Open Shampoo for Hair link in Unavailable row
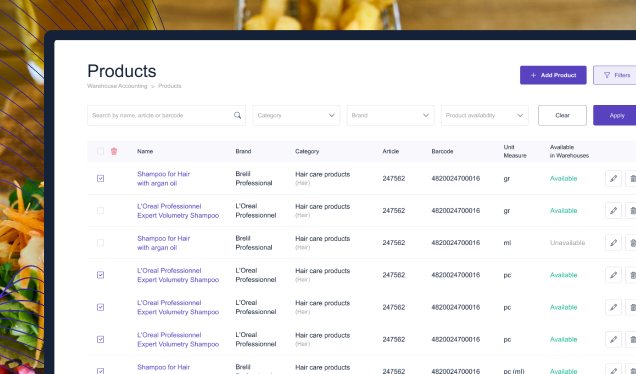This screenshot has width=636, height=374. [x=163, y=243]
